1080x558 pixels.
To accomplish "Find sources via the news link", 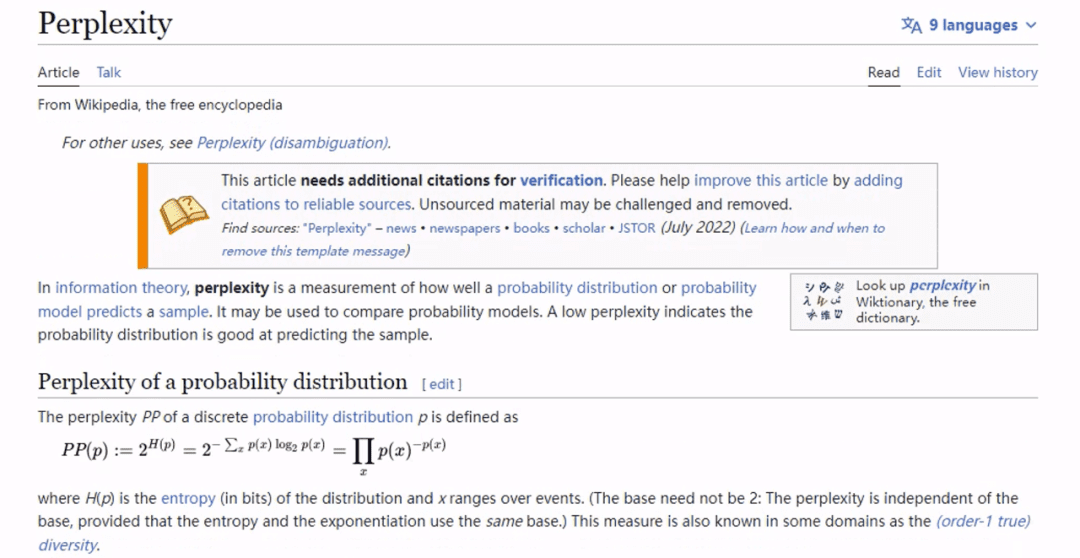I will coord(401,228).
